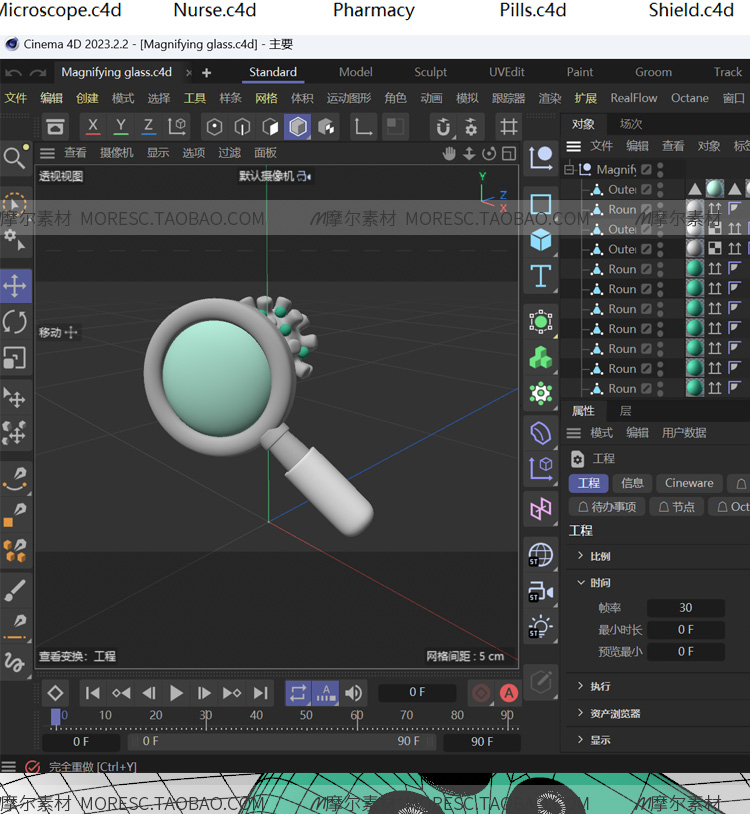This screenshot has height=814, width=750.
Task: Click the Cineware button in attributes
Action: 689,483
